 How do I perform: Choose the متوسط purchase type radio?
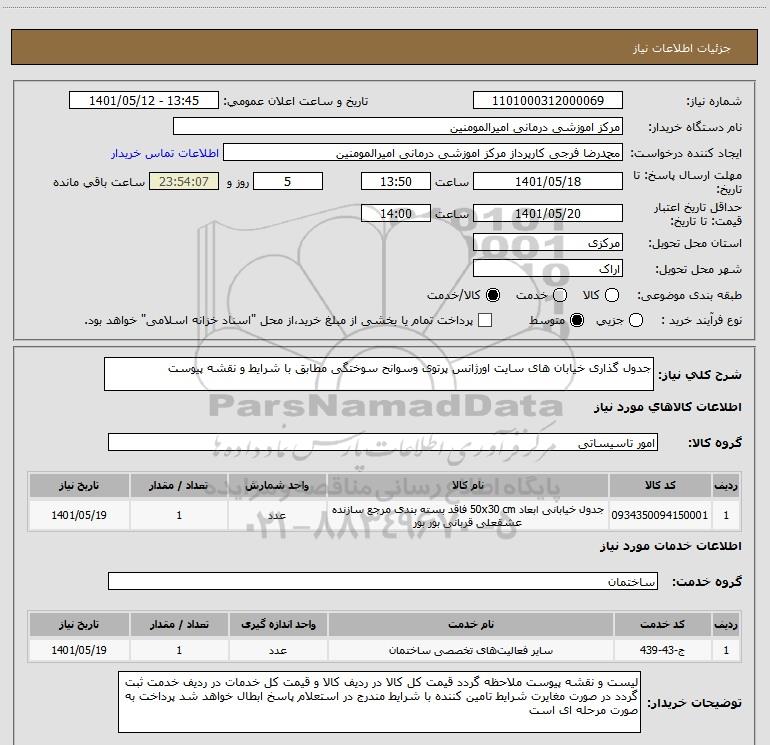click(577, 320)
